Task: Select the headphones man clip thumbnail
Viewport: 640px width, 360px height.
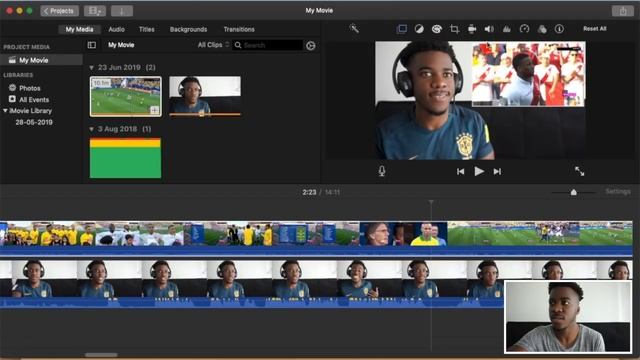Action: click(x=205, y=96)
